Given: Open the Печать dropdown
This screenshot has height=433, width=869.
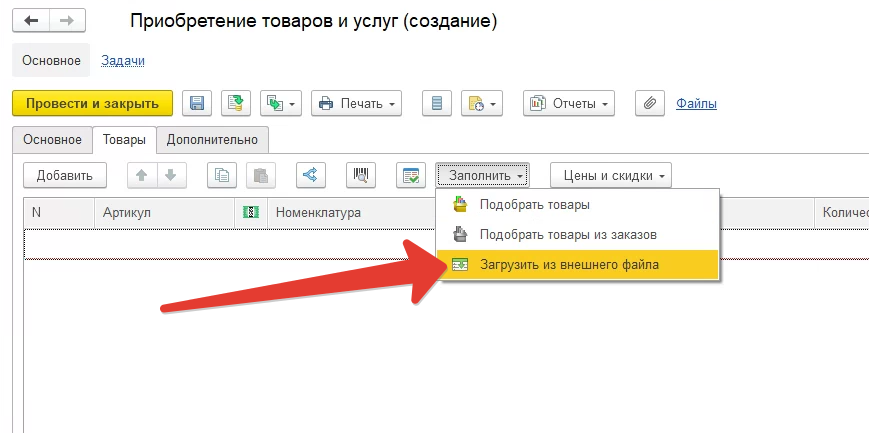Looking at the screenshot, I should tap(356, 103).
